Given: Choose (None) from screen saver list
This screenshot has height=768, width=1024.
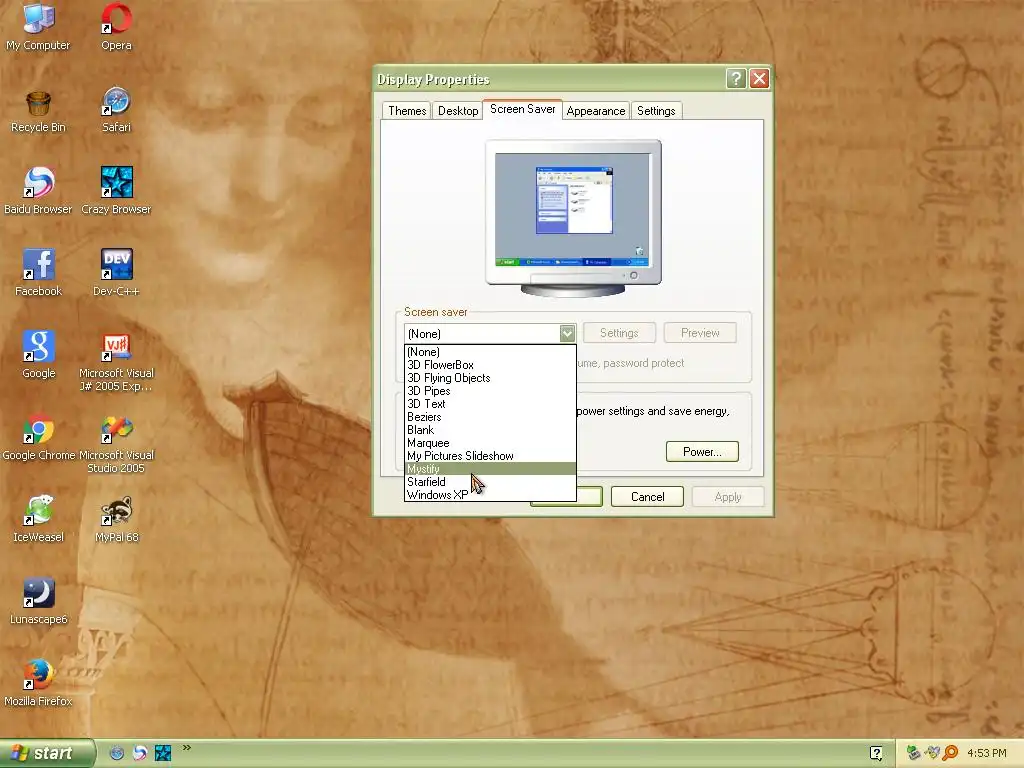Looking at the screenshot, I should (490, 352).
